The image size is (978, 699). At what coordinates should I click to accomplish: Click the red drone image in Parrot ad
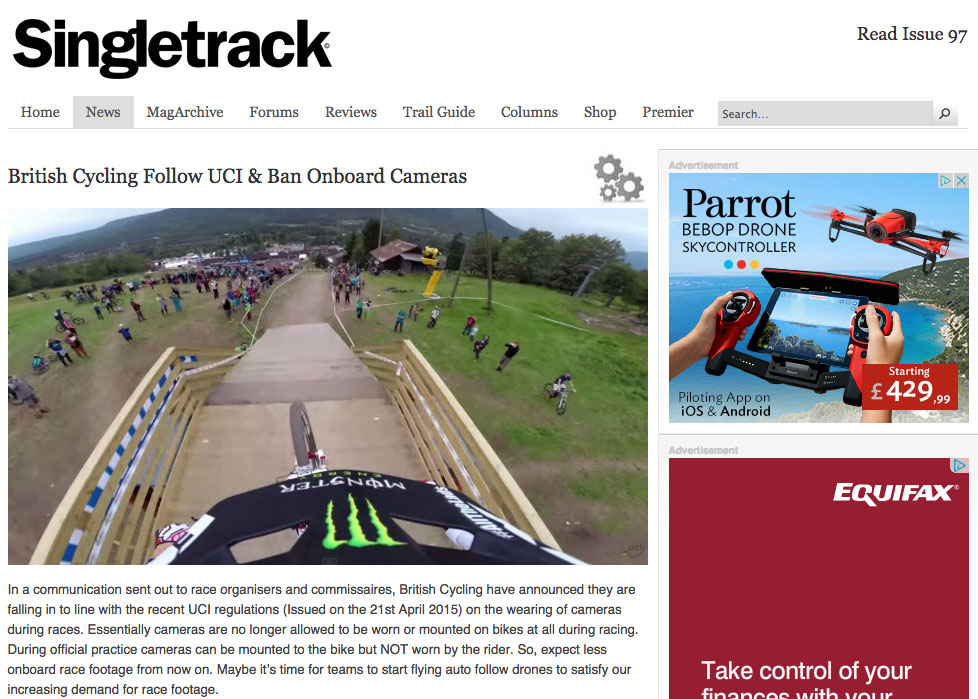pyautogui.click(x=895, y=228)
